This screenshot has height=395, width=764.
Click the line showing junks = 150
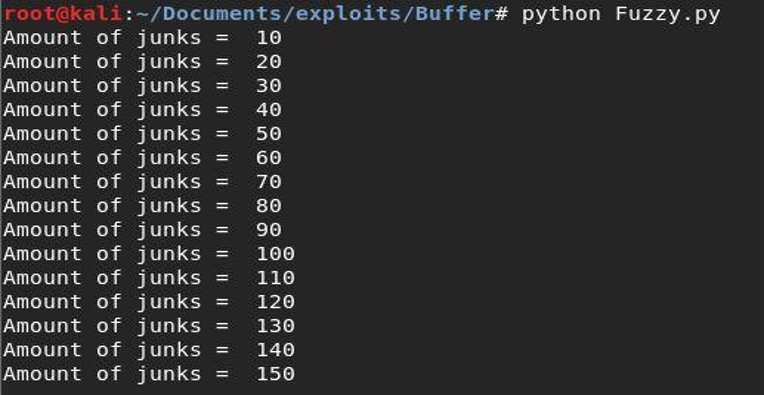tap(149, 374)
